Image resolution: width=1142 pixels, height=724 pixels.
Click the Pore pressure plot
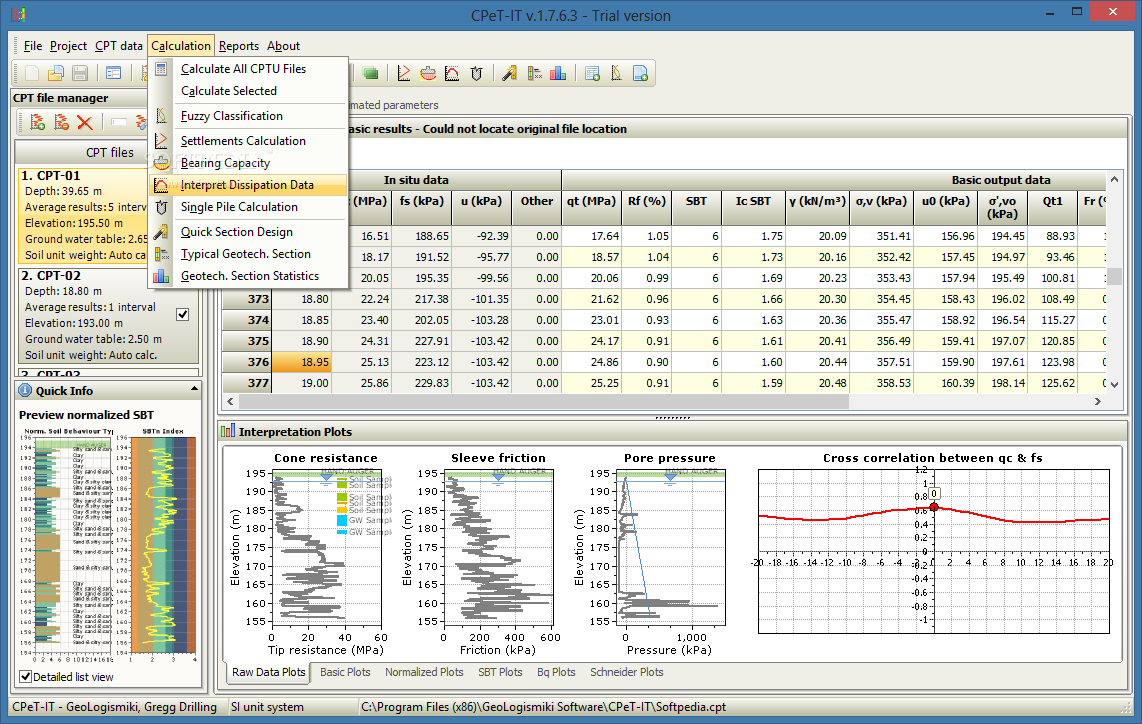[x=671, y=547]
